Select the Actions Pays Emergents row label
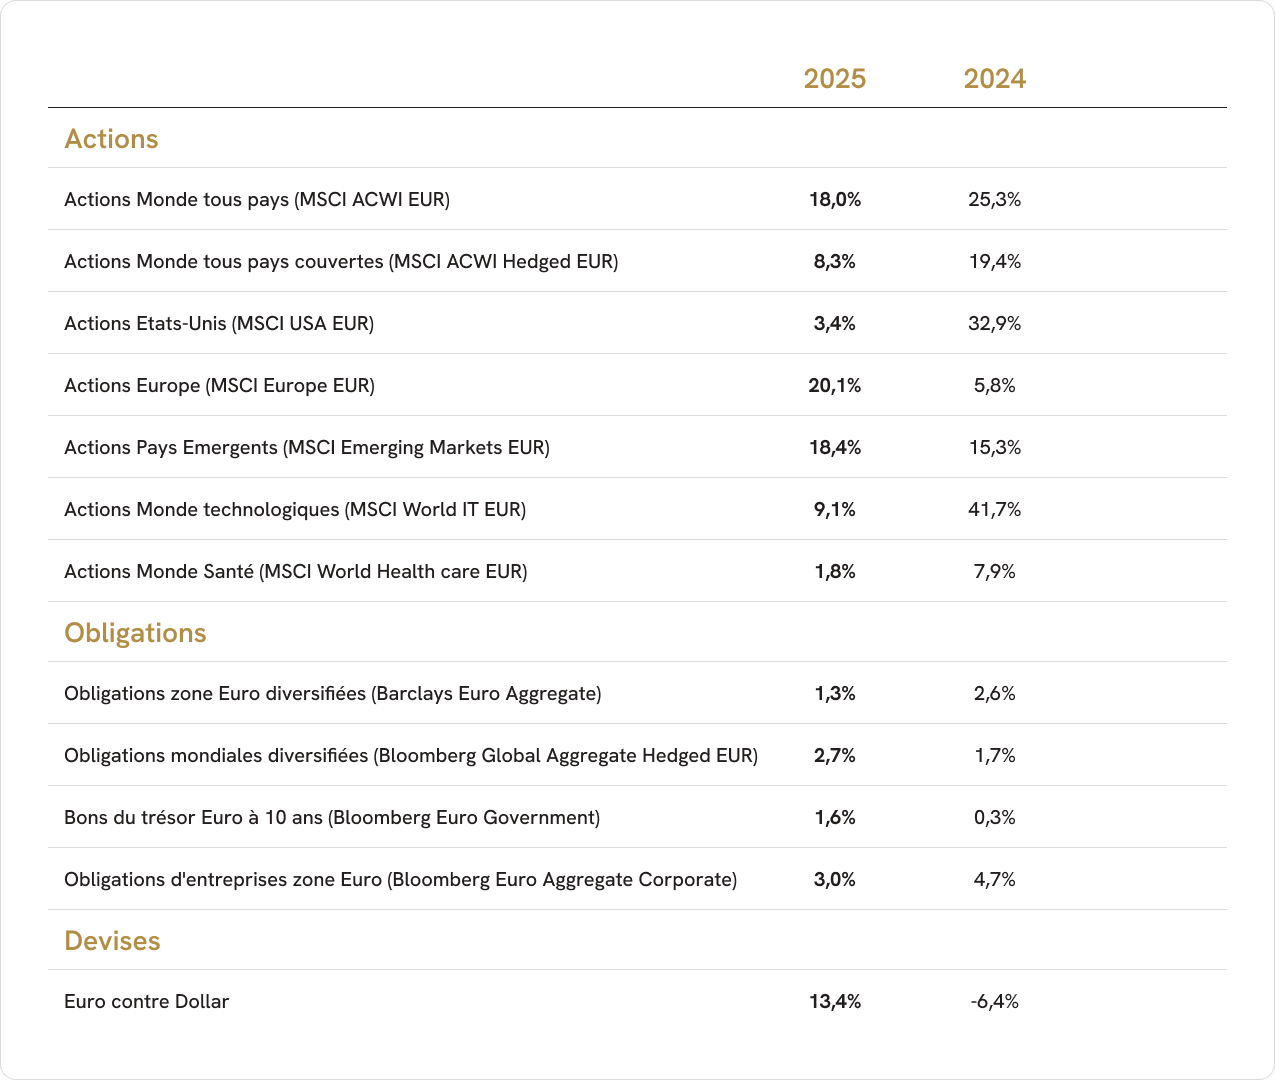1275x1080 pixels. [x=307, y=448]
